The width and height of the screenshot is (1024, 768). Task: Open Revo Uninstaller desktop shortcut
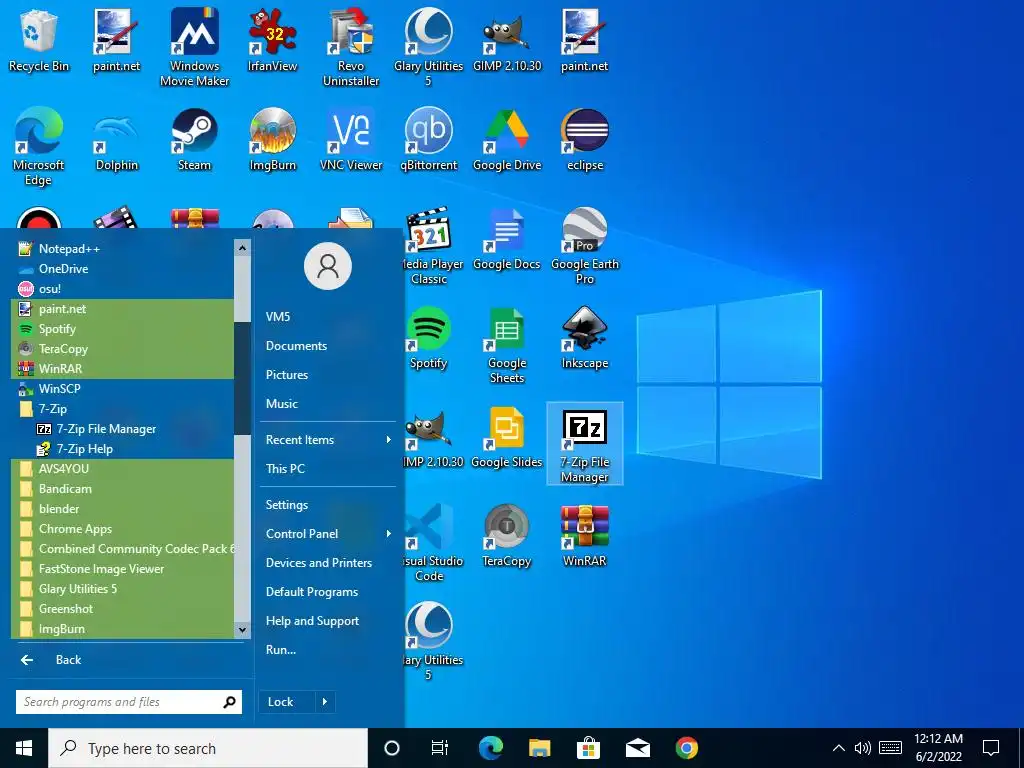(351, 47)
